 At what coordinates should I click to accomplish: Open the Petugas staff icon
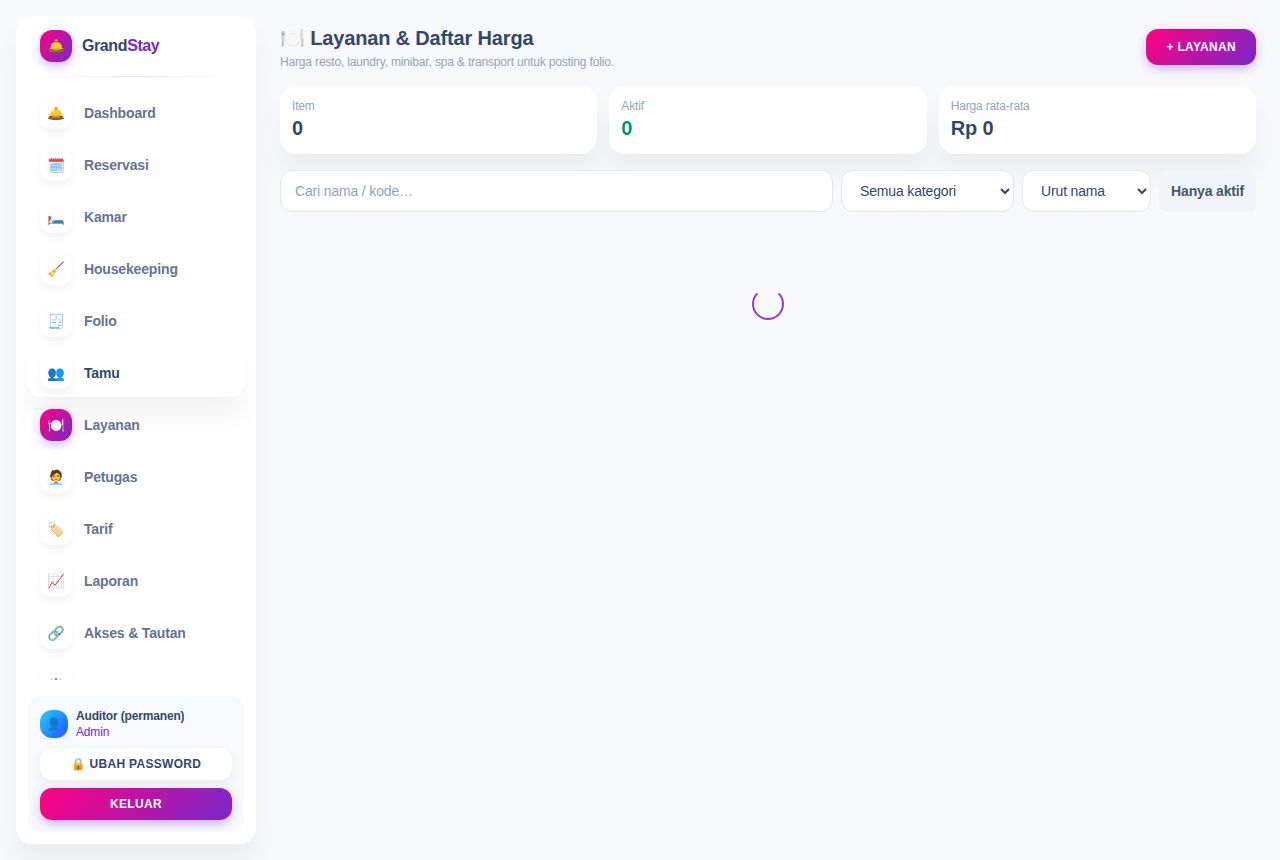pyautogui.click(x=56, y=477)
